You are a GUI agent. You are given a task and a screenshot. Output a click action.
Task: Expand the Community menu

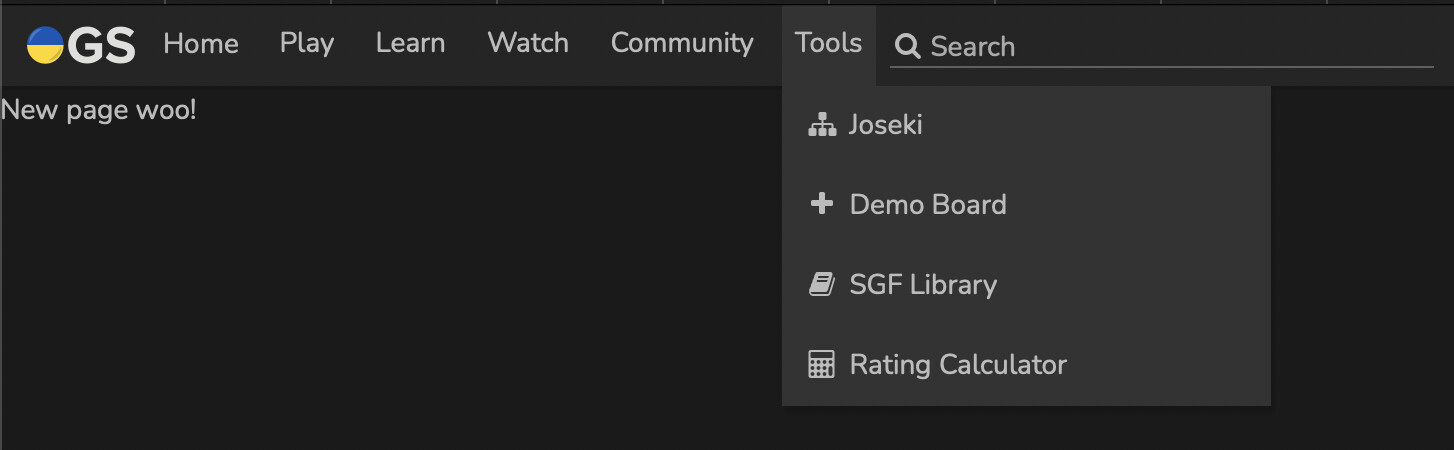(x=682, y=43)
